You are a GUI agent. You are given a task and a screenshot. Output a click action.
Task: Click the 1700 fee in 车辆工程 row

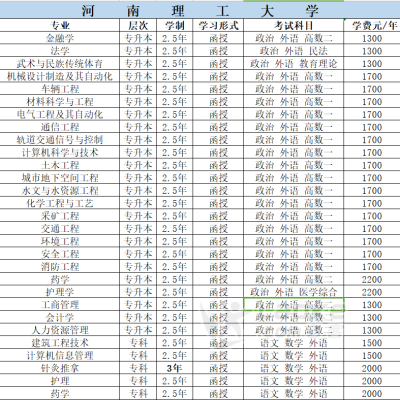(372, 89)
